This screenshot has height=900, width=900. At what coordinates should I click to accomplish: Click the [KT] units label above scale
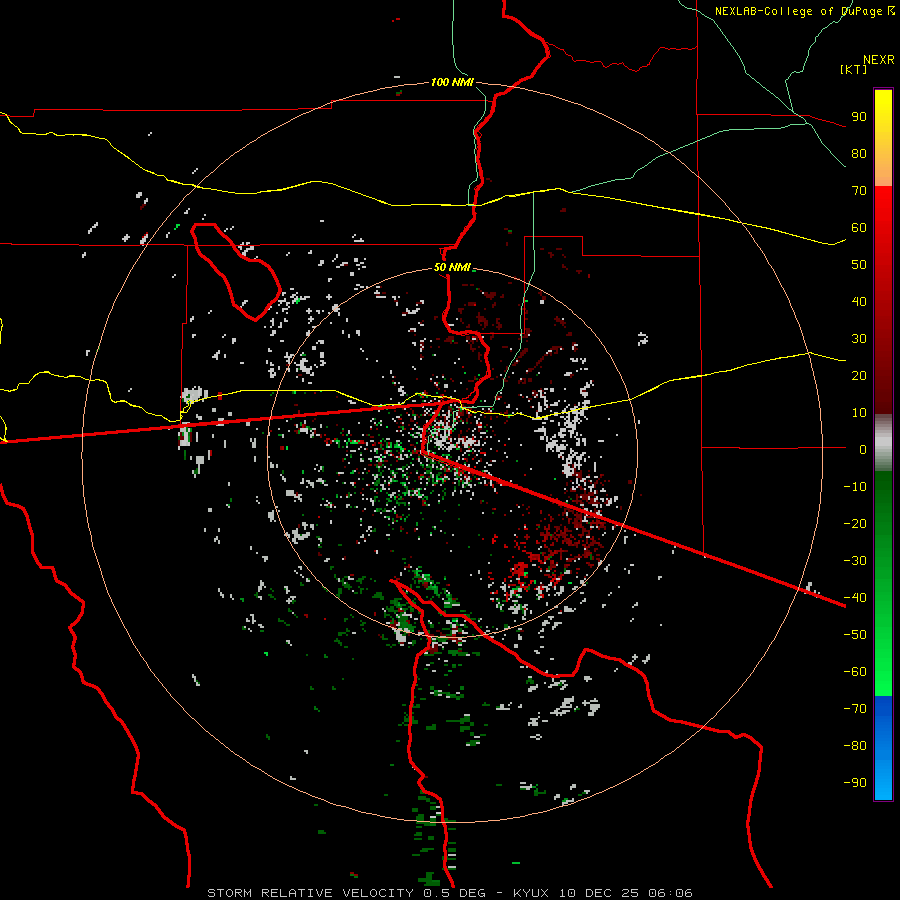(x=853, y=69)
